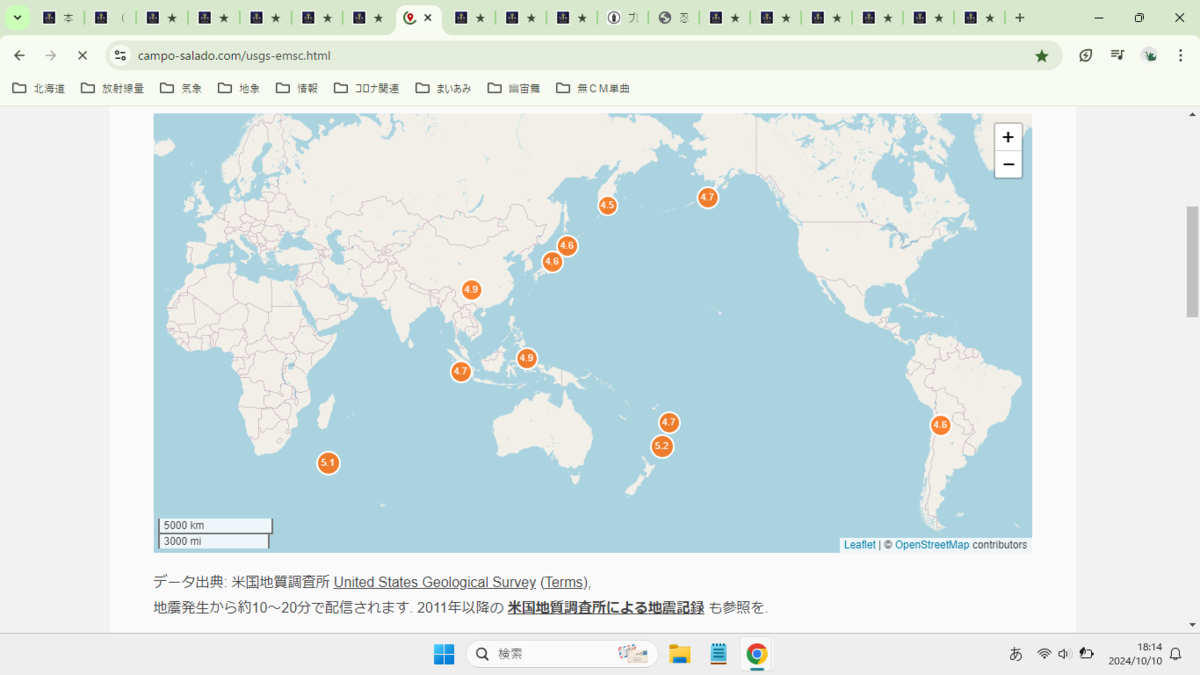Stop page loading with X button

pos(82,56)
